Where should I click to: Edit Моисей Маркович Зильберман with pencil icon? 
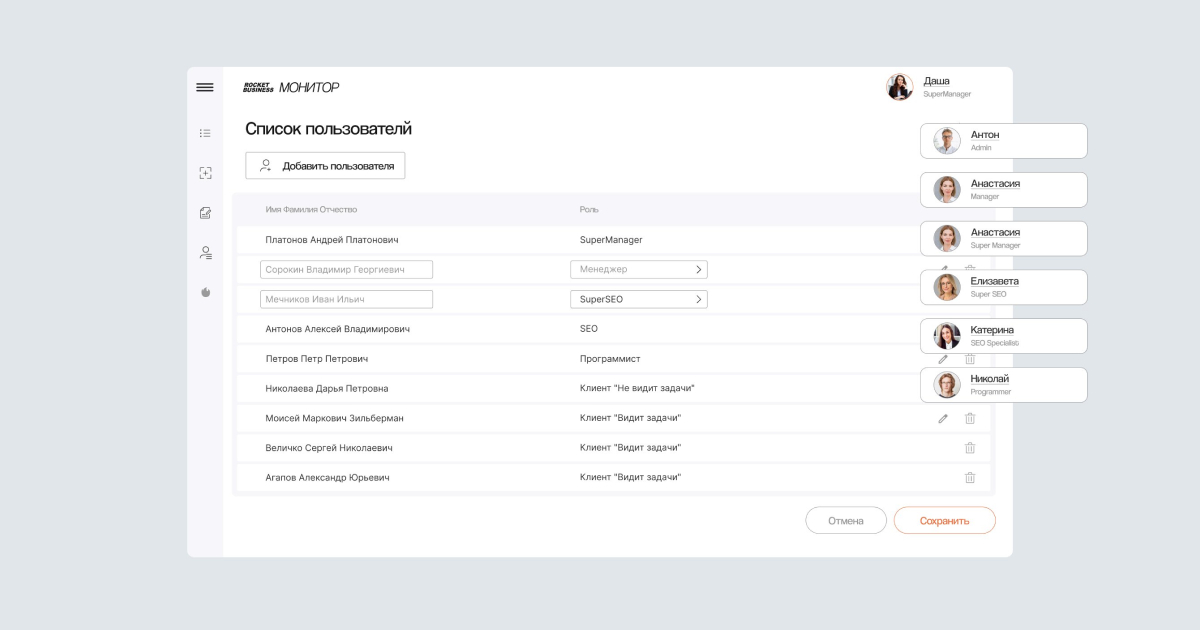[943, 418]
